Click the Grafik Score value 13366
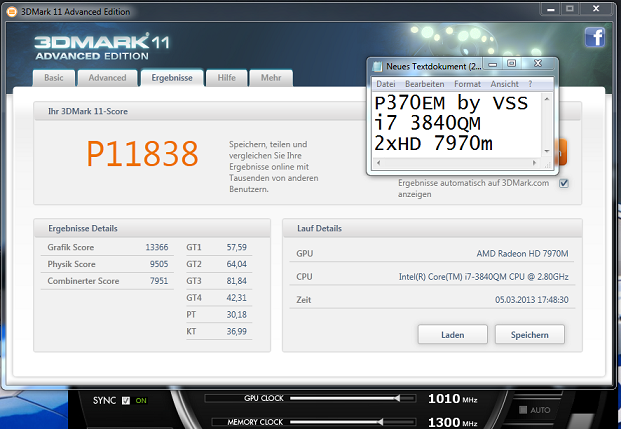 (157, 247)
